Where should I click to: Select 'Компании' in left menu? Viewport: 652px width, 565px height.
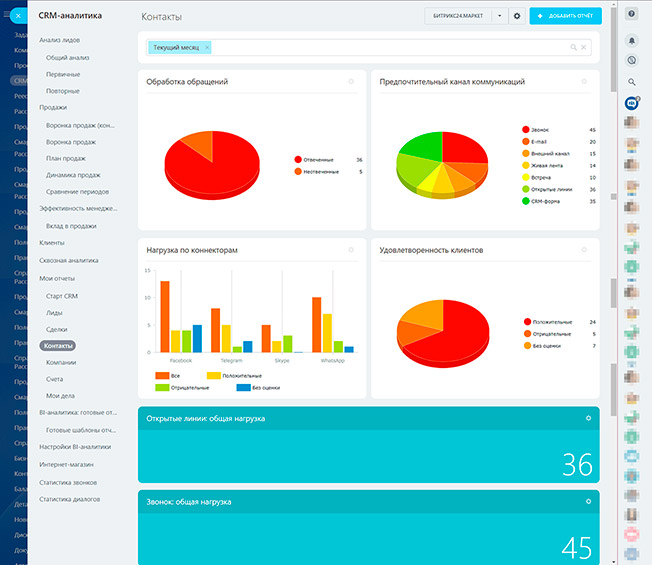click(61, 362)
